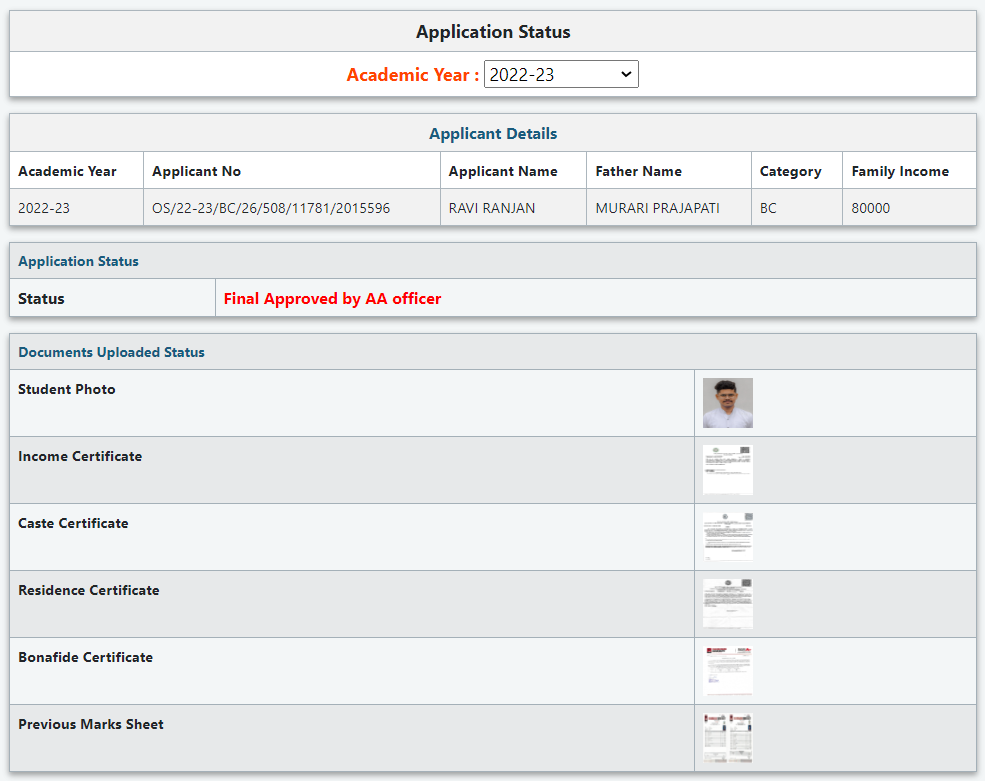Open the Caste Certificate document thumbnail
This screenshot has height=781, width=985.
click(x=727, y=537)
